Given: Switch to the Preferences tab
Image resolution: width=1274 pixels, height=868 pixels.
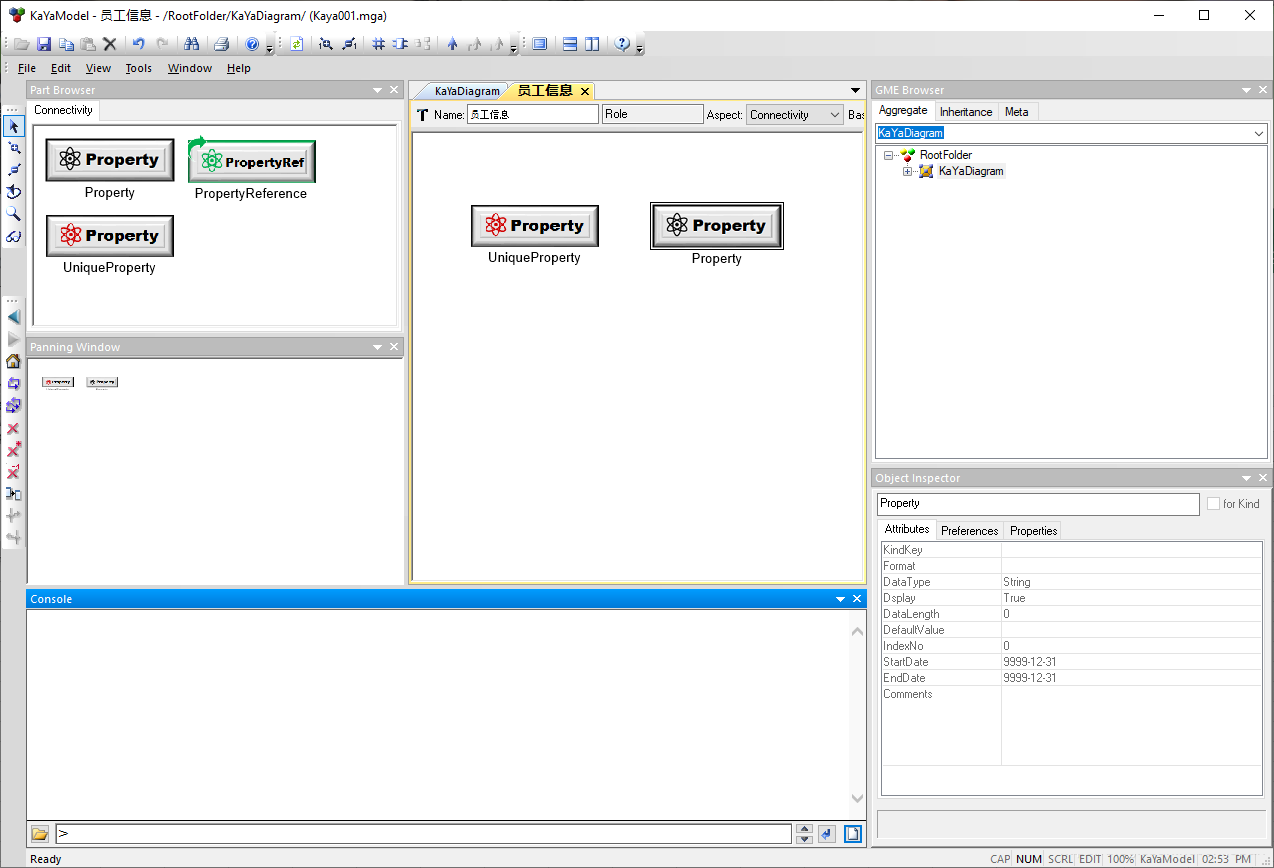Looking at the screenshot, I should pos(969,531).
